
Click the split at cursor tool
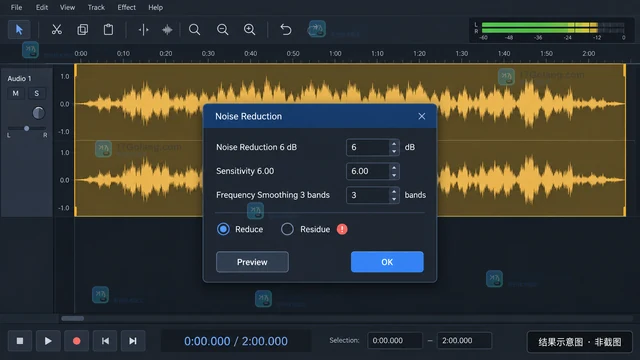143,29
